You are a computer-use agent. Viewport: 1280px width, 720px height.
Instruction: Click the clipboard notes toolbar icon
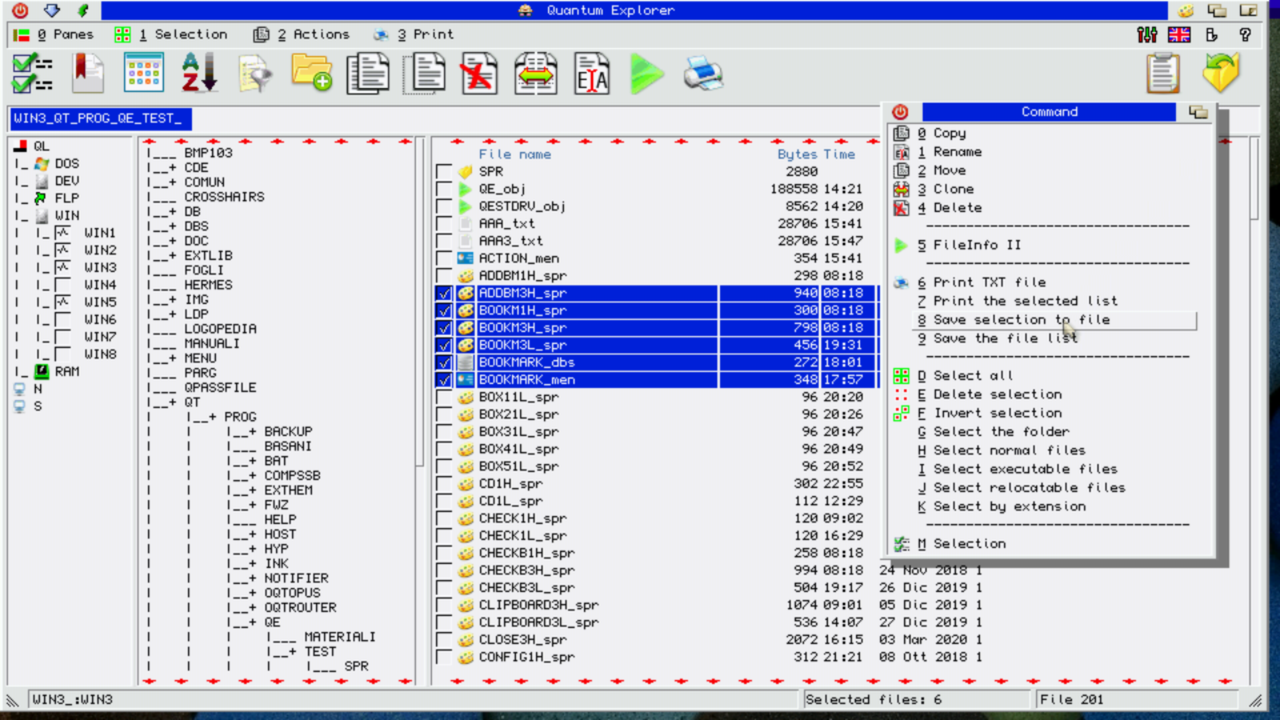1163,74
